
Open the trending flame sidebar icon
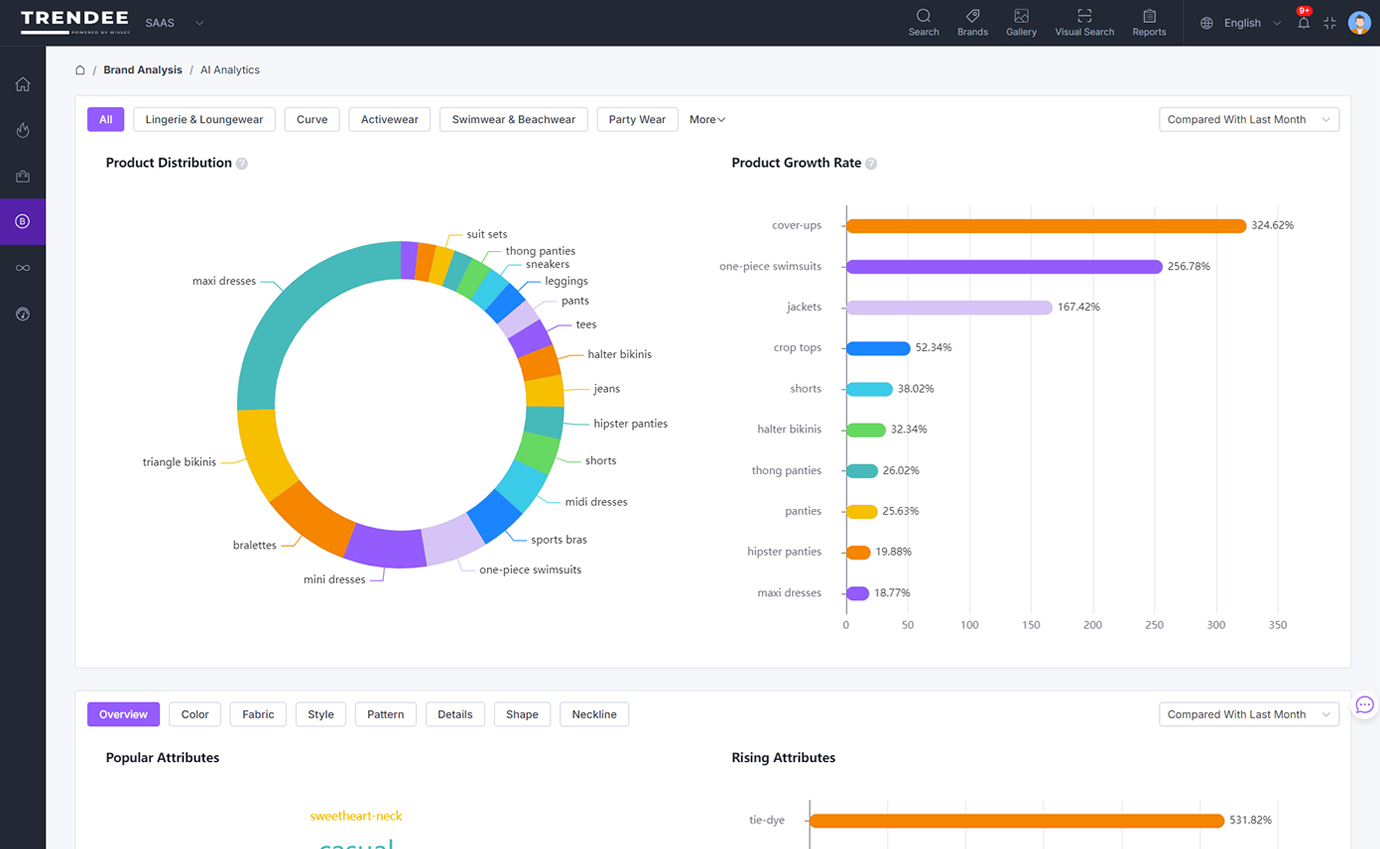[x=23, y=130]
